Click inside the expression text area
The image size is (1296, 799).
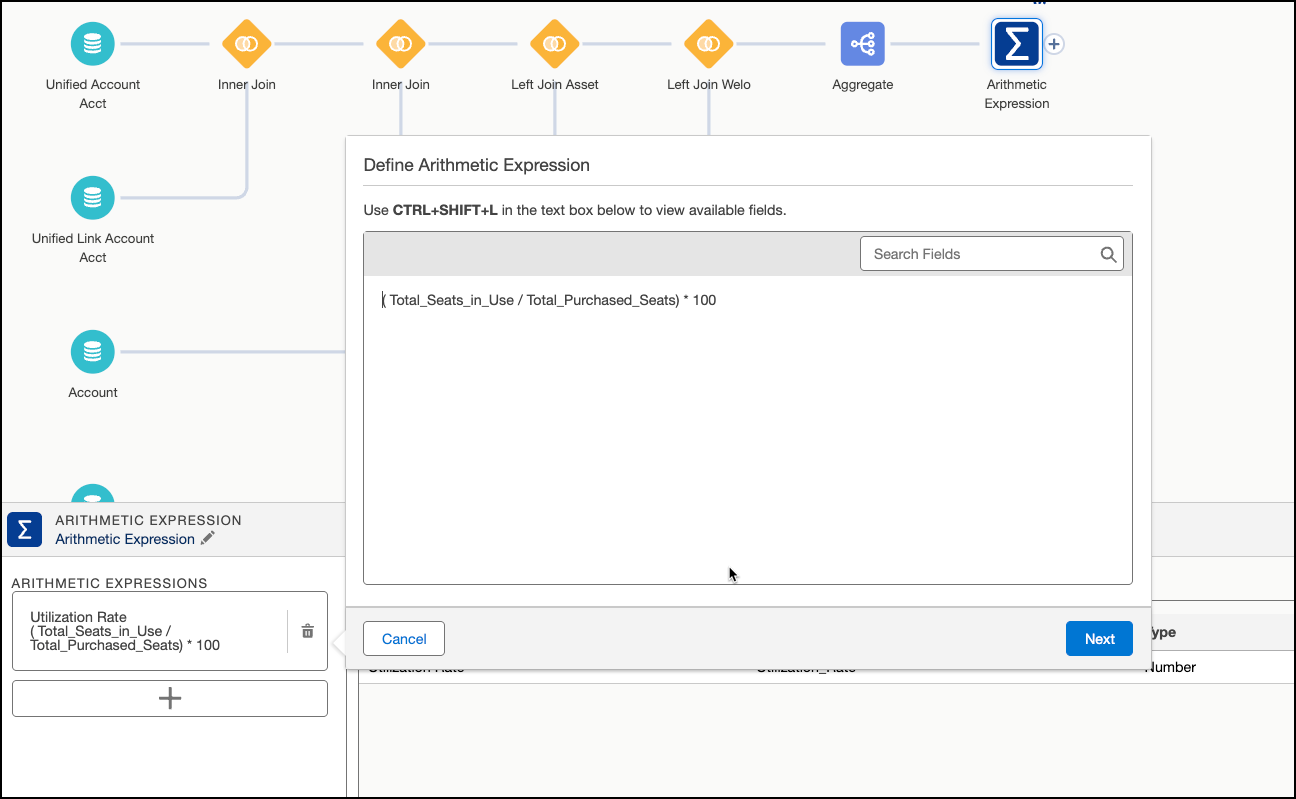pyautogui.click(x=747, y=430)
